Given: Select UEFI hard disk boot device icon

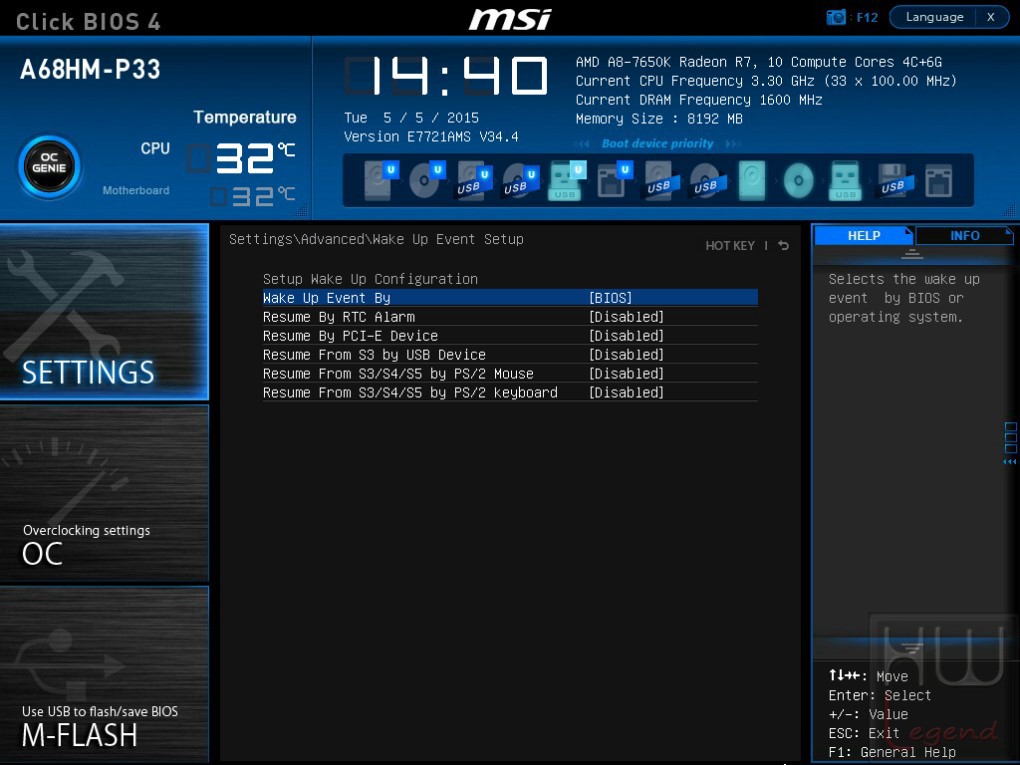Looking at the screenshot, I should (x=381, y=180).
